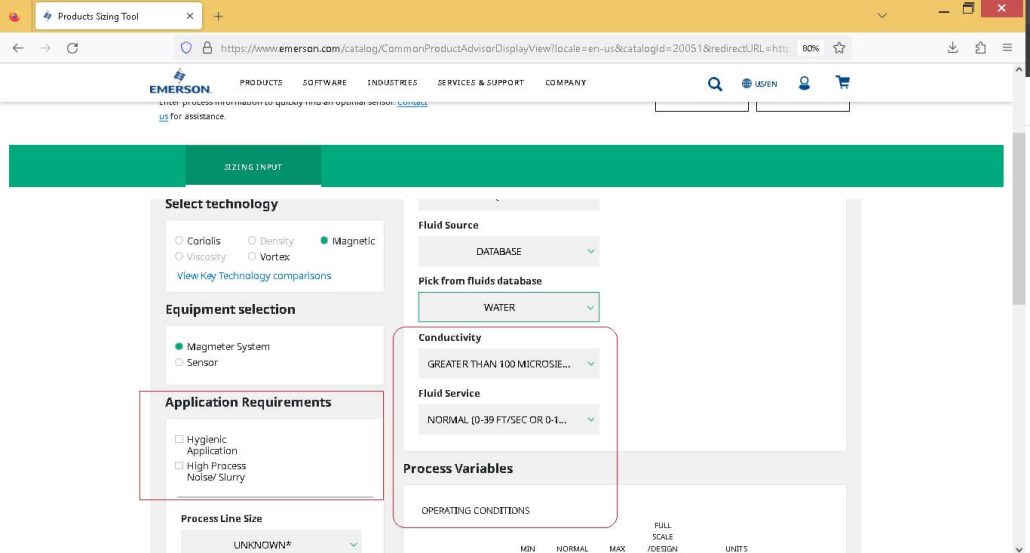Click the page vertical scrollbar thumb
This screenshot has height=553, width=1030.
click(x=1019, y=217)
